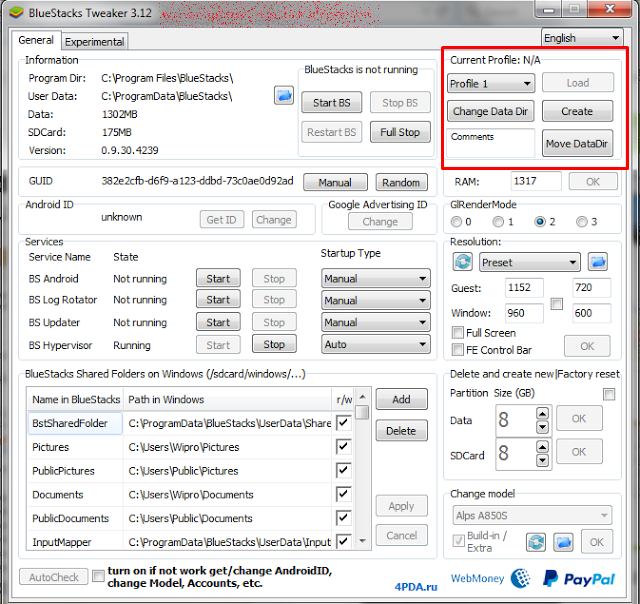Click the WebMoney donation logo

click(x=490, y=578)
